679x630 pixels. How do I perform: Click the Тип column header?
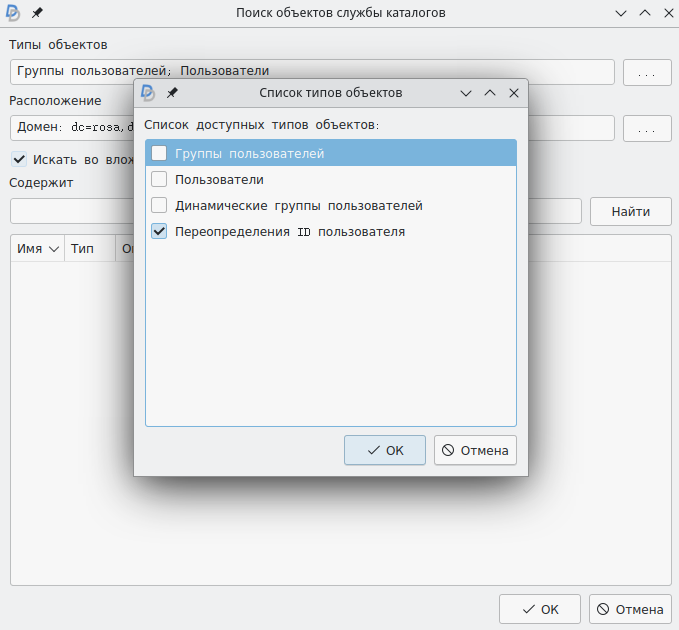coord(82,249)
